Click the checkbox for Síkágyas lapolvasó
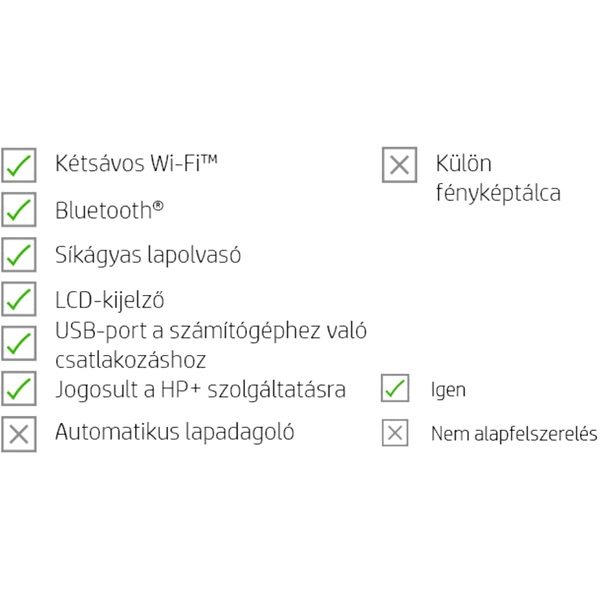This screenshot has height=600, width=600. (x=19, y=254)
